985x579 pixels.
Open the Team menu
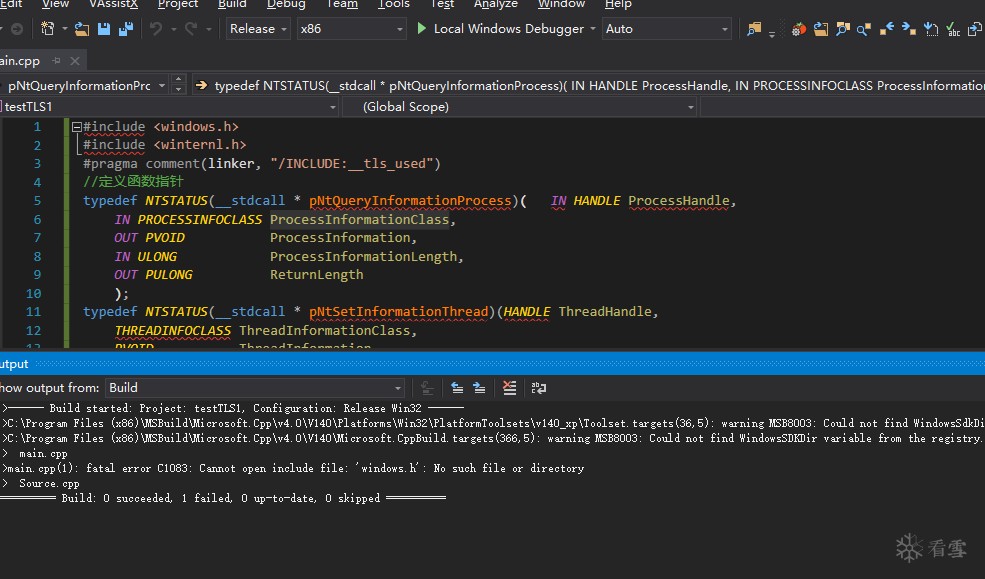[x=342, y=4]
